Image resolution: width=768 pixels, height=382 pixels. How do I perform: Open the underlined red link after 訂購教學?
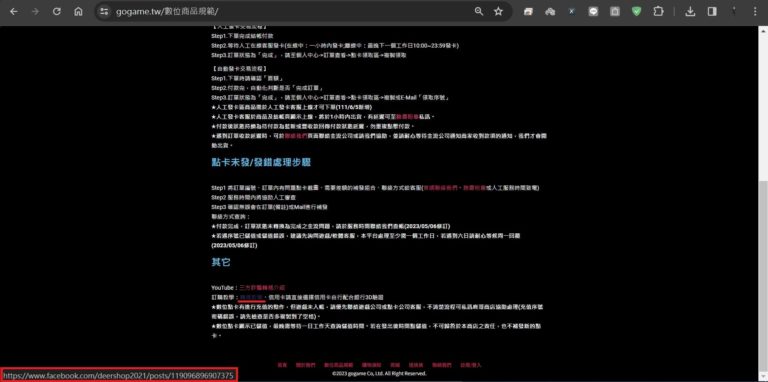(x=251, y=297)
